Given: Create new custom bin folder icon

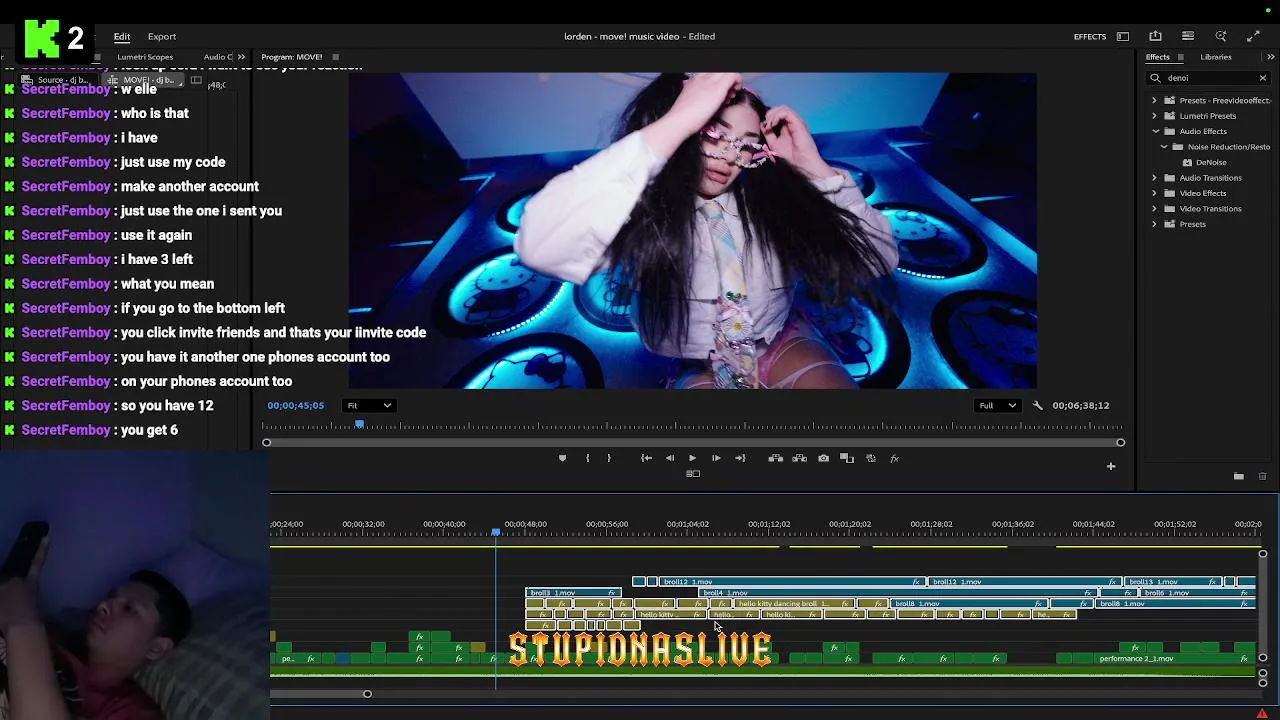Looking at the screenshot, I should (x=1238, y=477).
